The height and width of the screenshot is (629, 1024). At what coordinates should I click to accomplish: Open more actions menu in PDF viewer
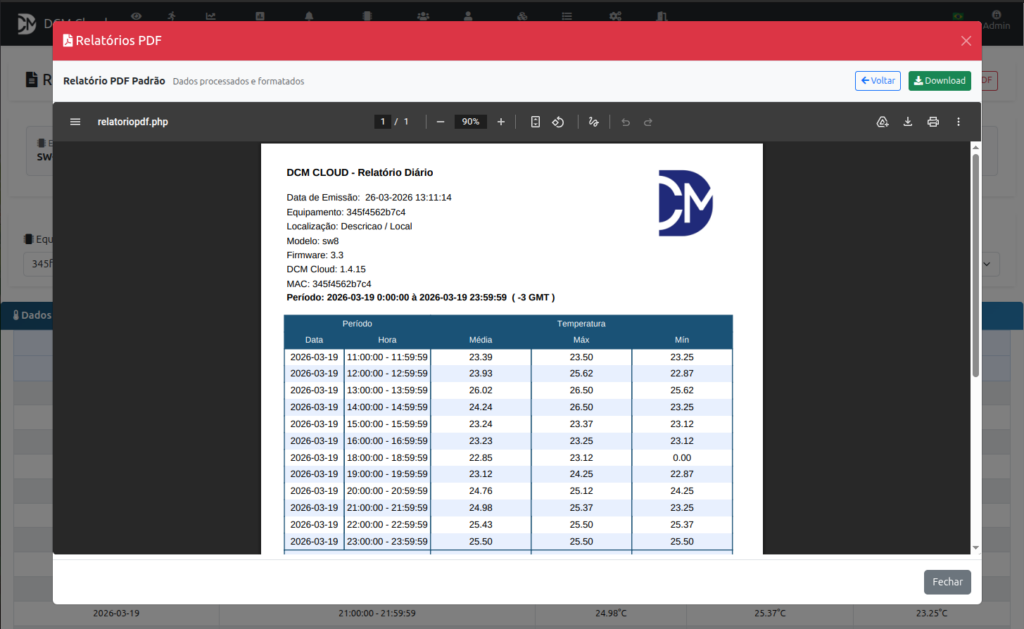[x=958, y=122]
